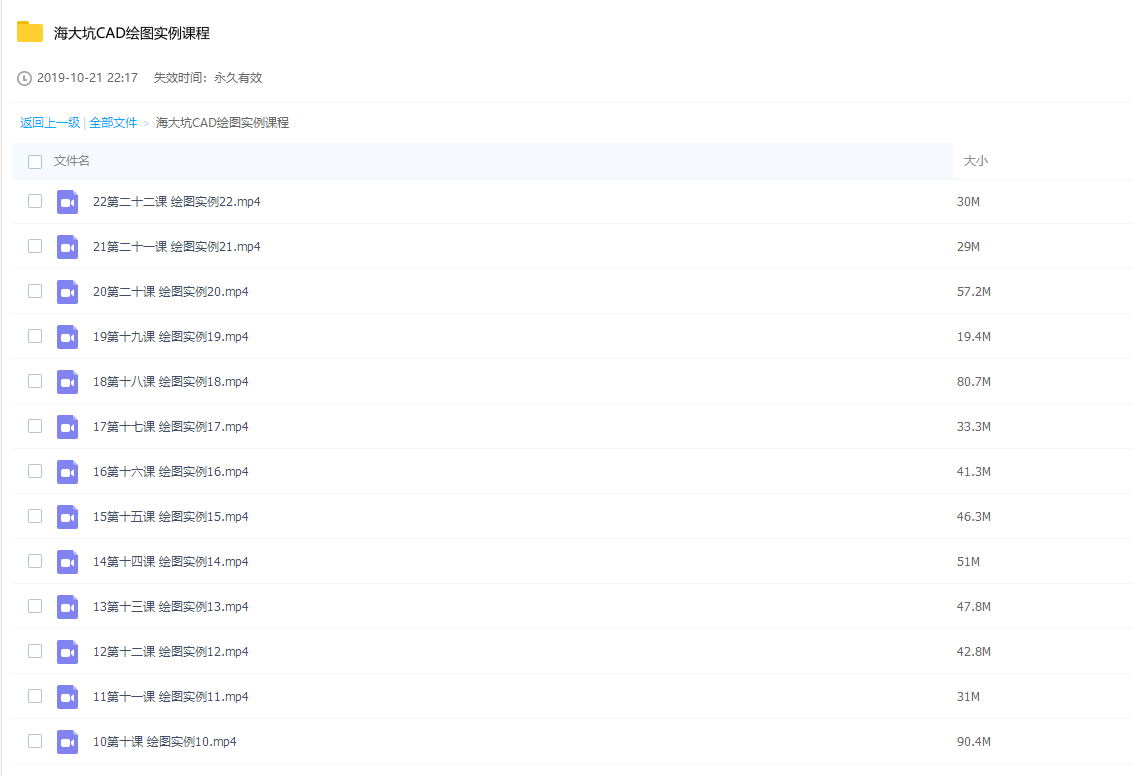Open file 20第二十课 绘图实例20.mp4

coord(171,291)
